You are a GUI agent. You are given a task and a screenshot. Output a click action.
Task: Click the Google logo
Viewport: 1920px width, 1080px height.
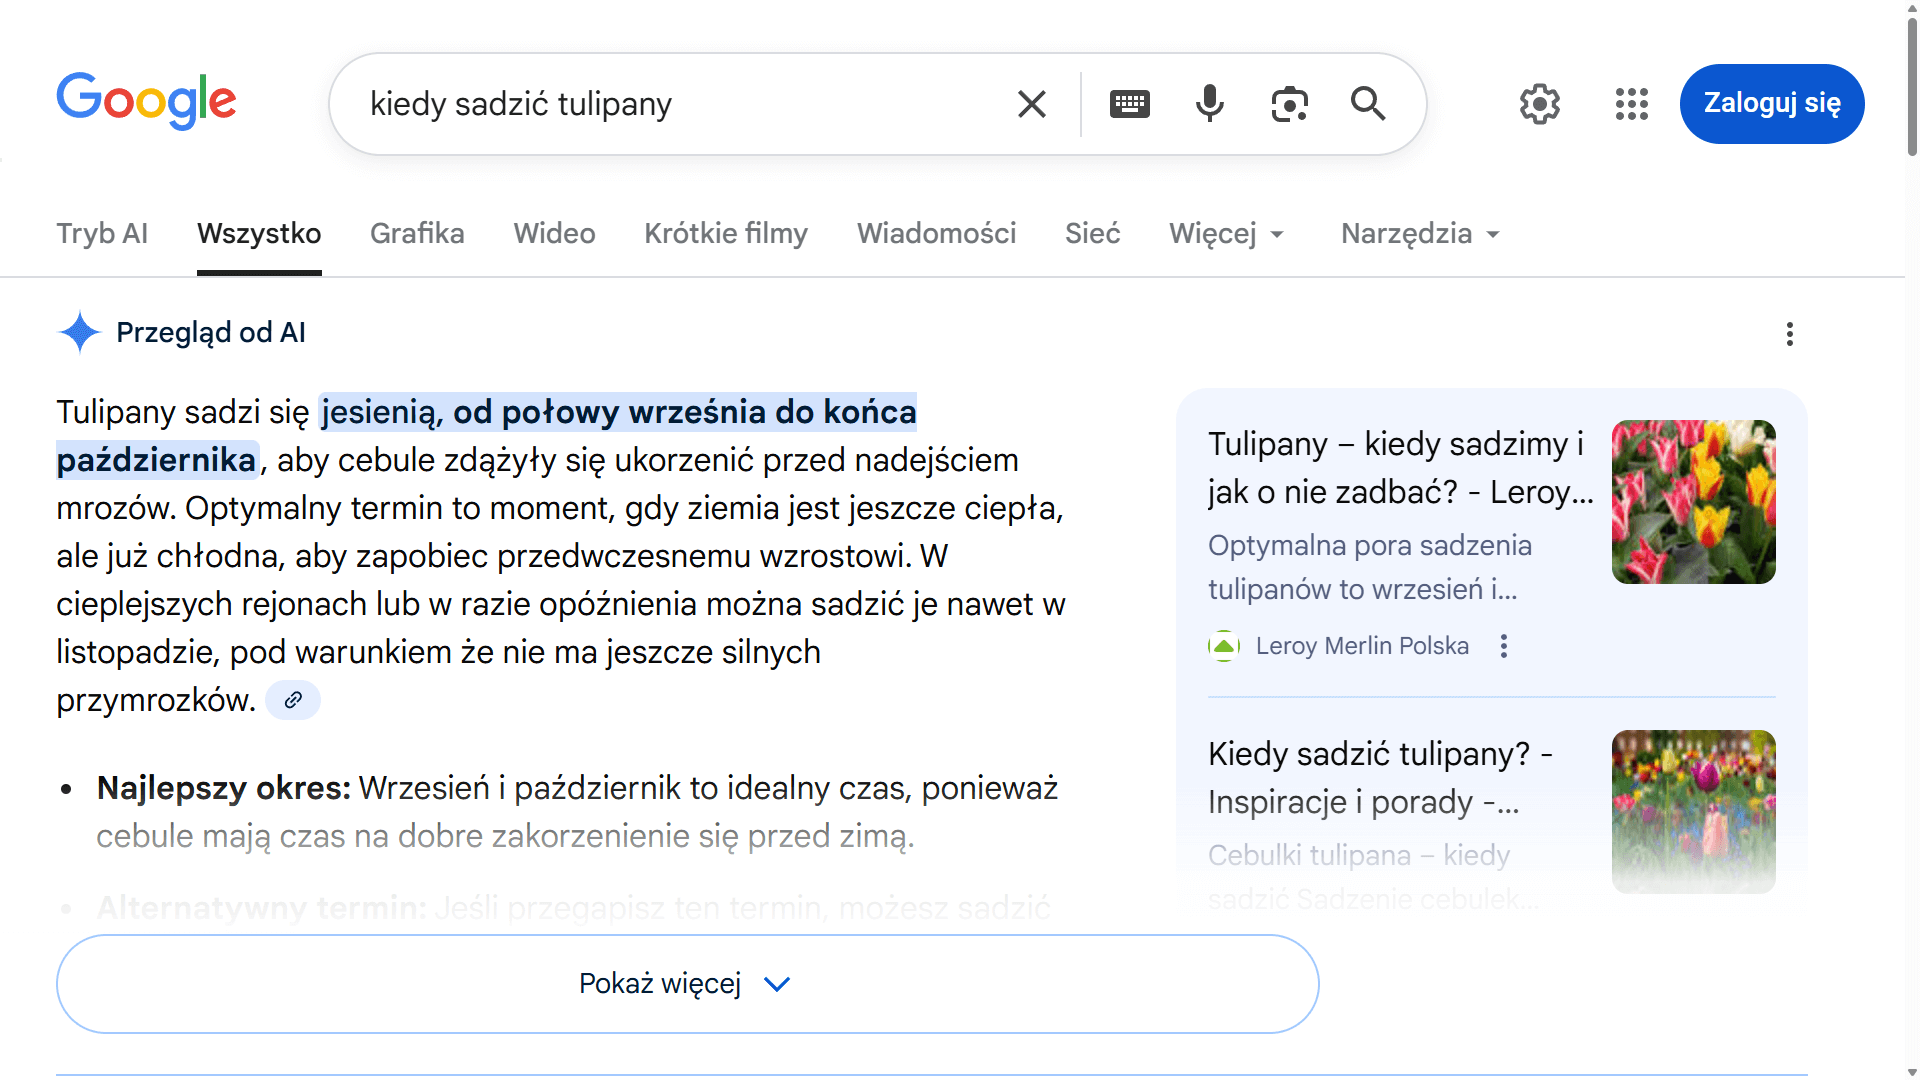pos(146,101)
